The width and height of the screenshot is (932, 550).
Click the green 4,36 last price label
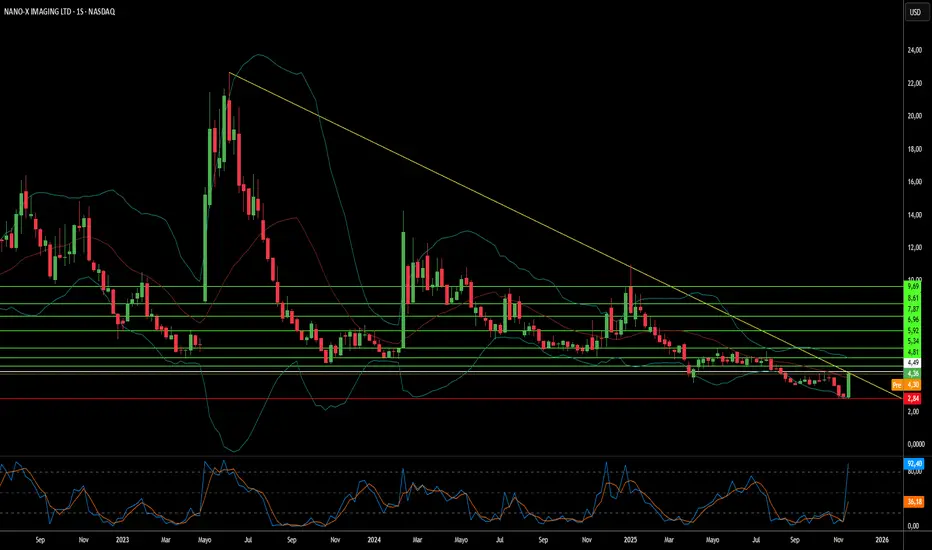point(912,373)
